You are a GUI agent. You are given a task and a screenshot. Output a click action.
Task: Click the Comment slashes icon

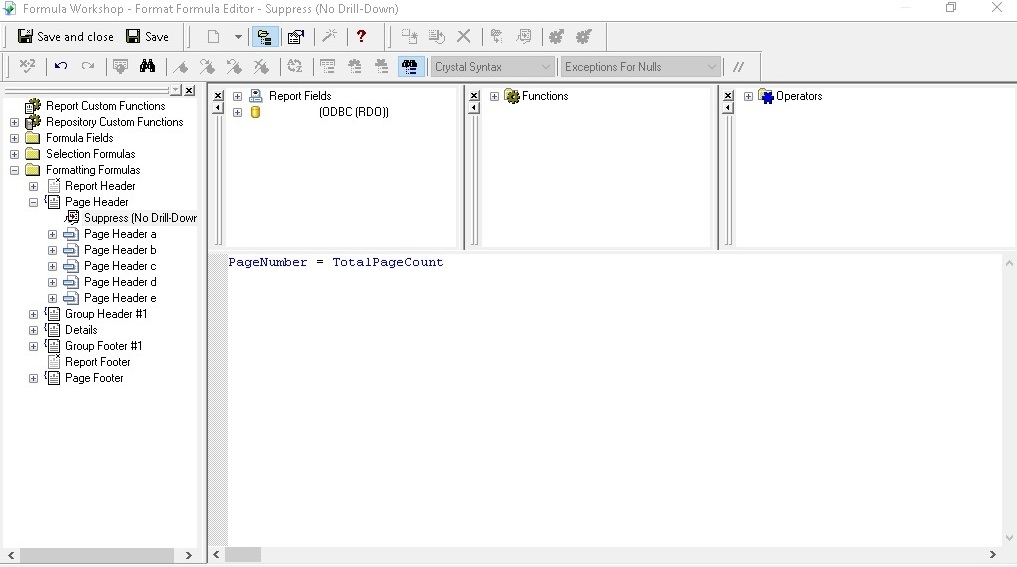click(x=738, y=67)
